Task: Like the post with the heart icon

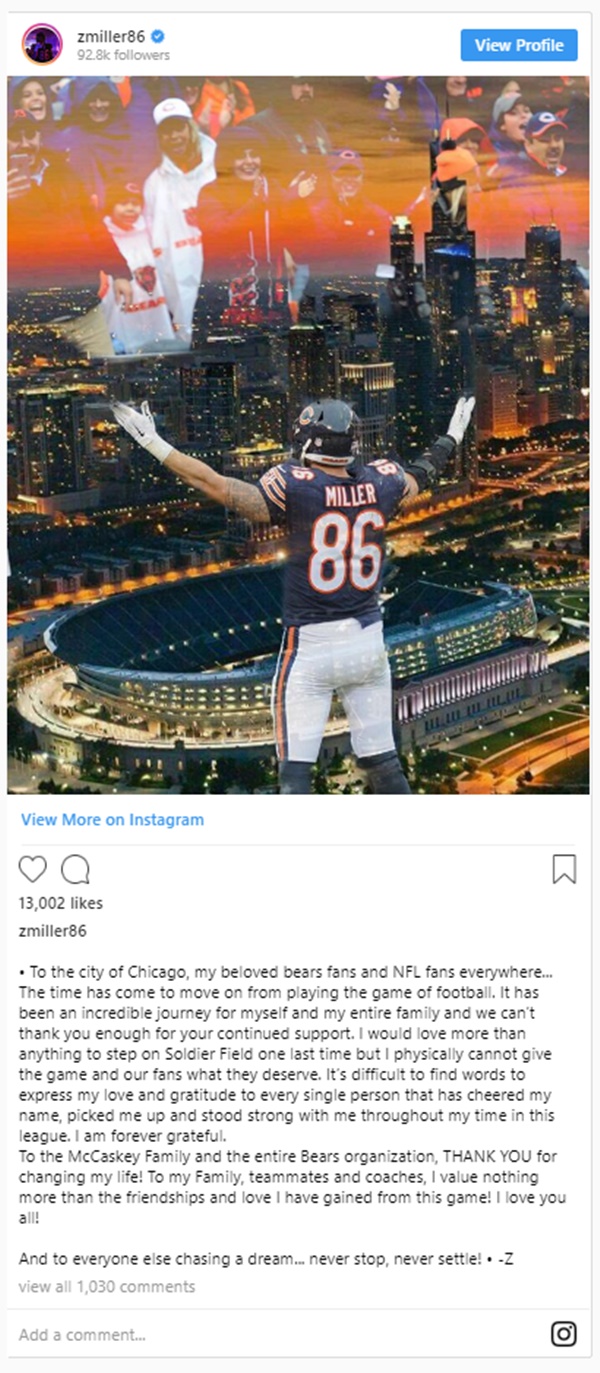Action: (33, 869)
